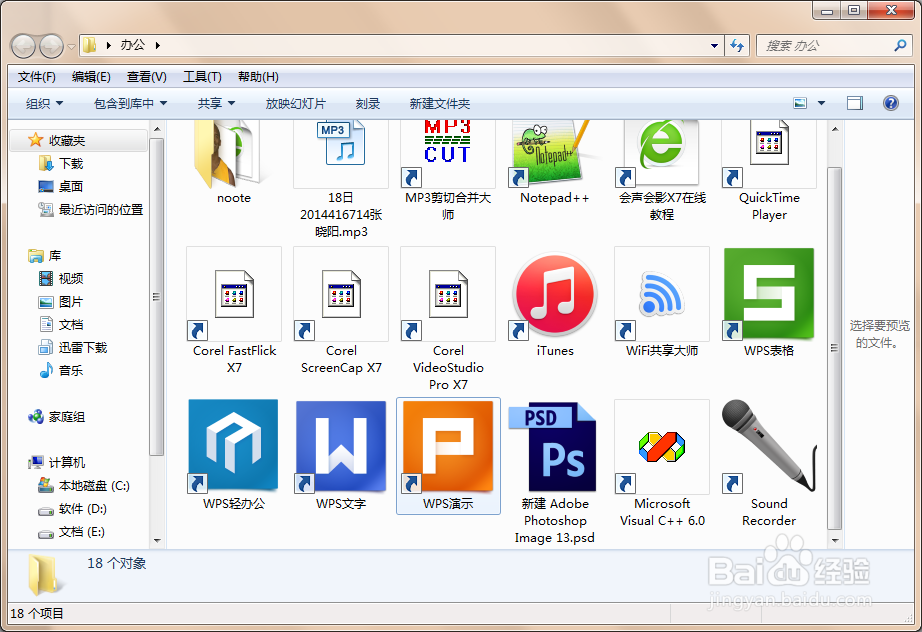This screenshot has width=922, height=632.
Task: Open 软件 (D:) drive
Action: (x=82, y=509)
